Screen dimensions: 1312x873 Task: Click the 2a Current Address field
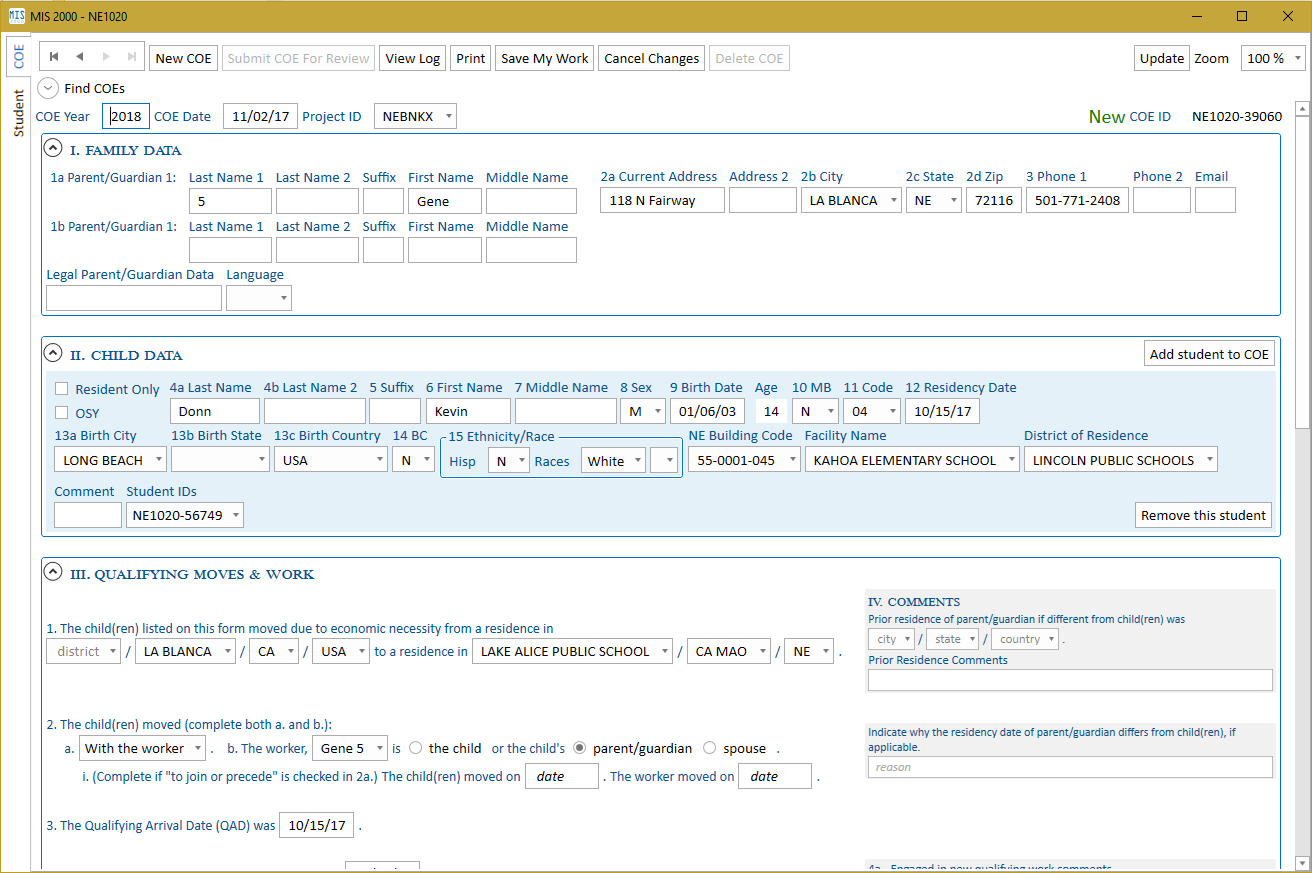point(663,200)
